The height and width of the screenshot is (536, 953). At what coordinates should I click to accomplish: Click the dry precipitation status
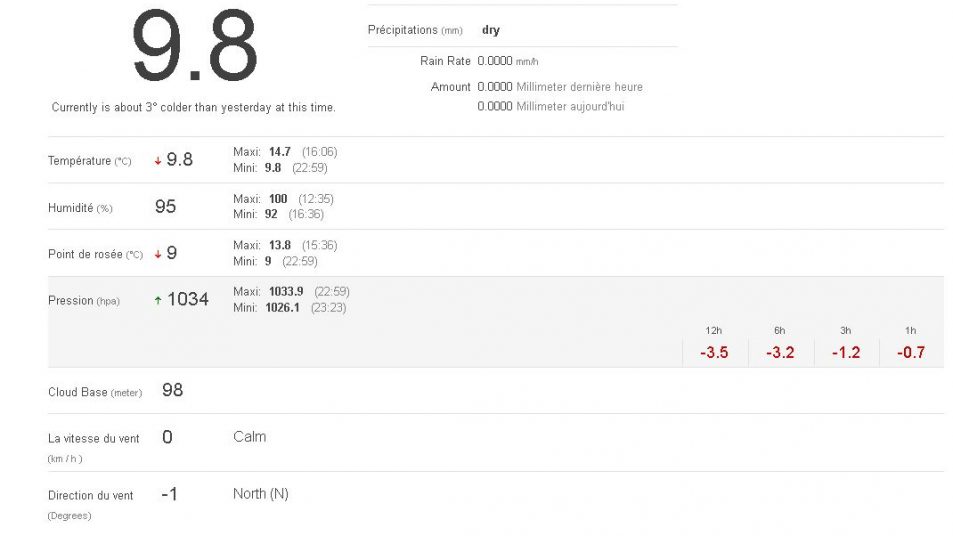point(490,30)
